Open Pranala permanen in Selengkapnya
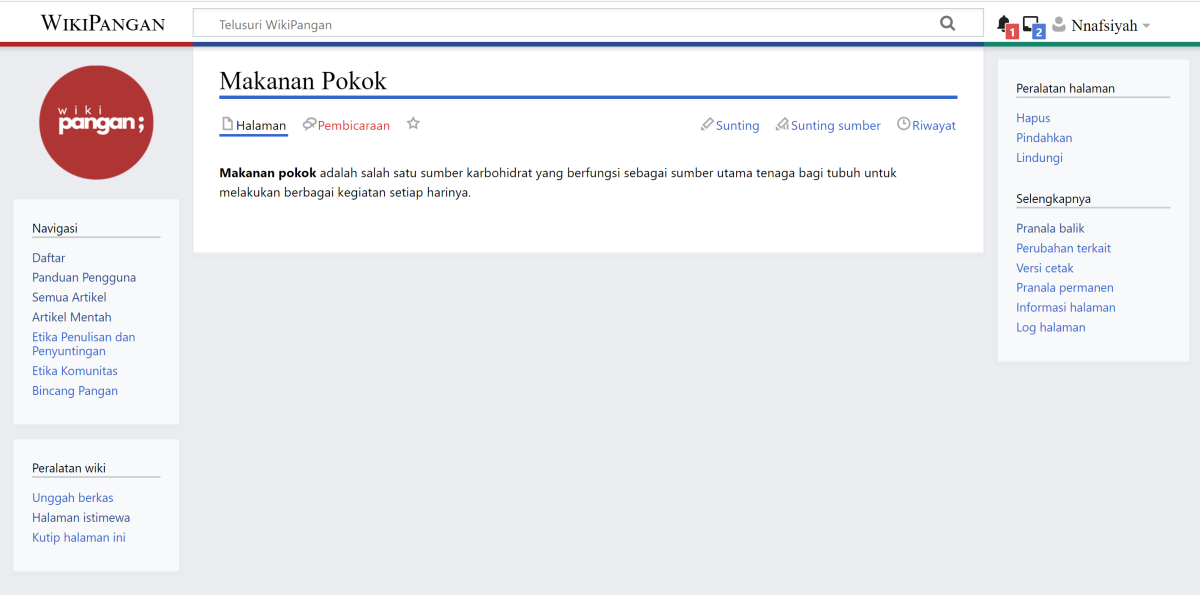This screenshot has width=1200, height=595. [x=1064, y=287]
